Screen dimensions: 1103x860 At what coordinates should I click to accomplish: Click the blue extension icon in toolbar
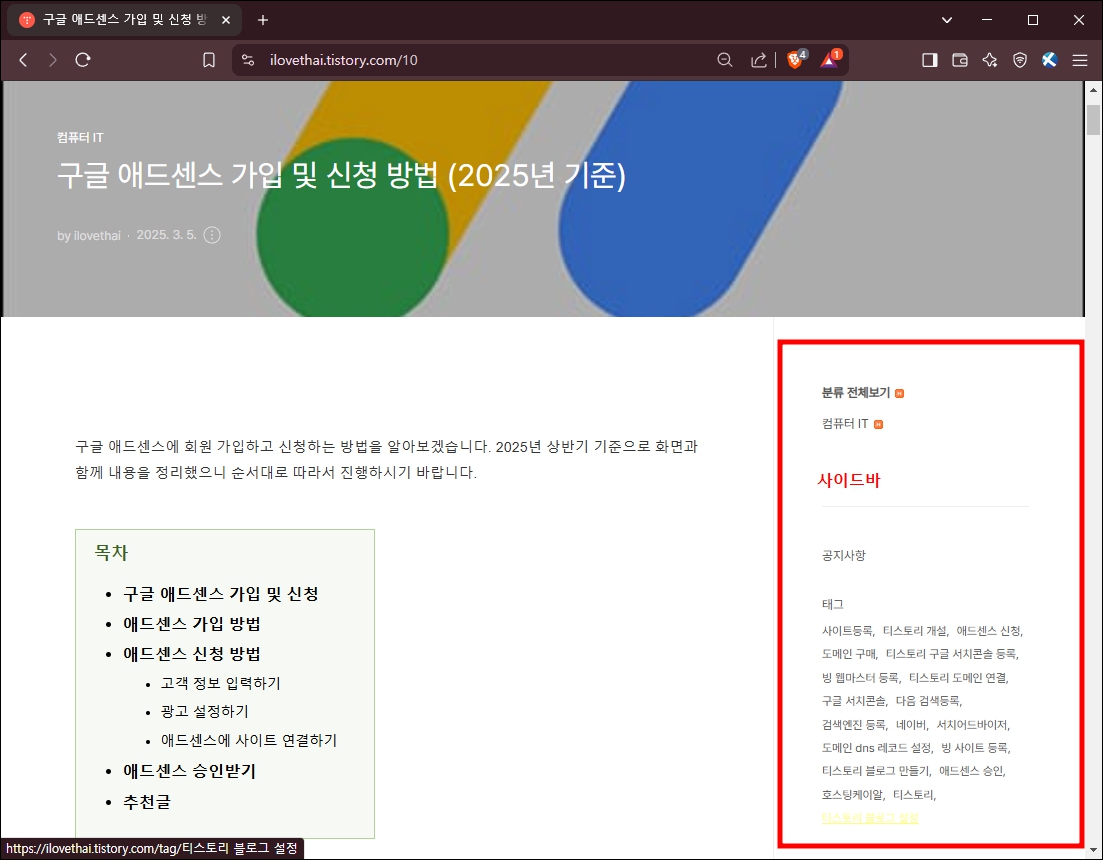tap(1050, 60)
